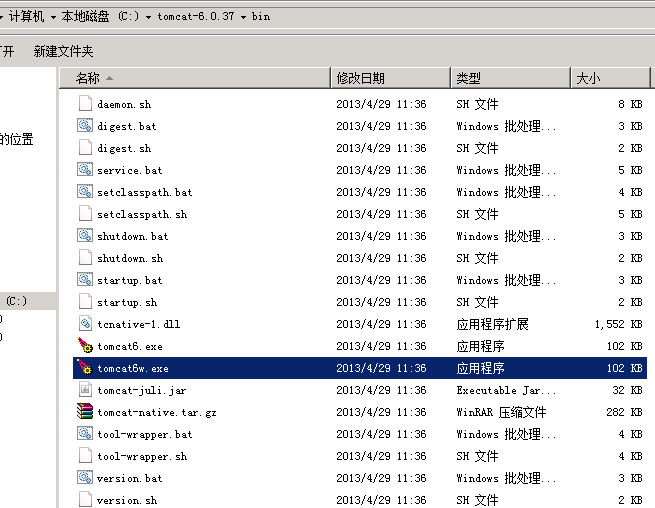Go to tomcat-6.0.37 breadcrumb segment
This screenshot has width=655, height=508.
pyautogui.click(x=195, y=17)
